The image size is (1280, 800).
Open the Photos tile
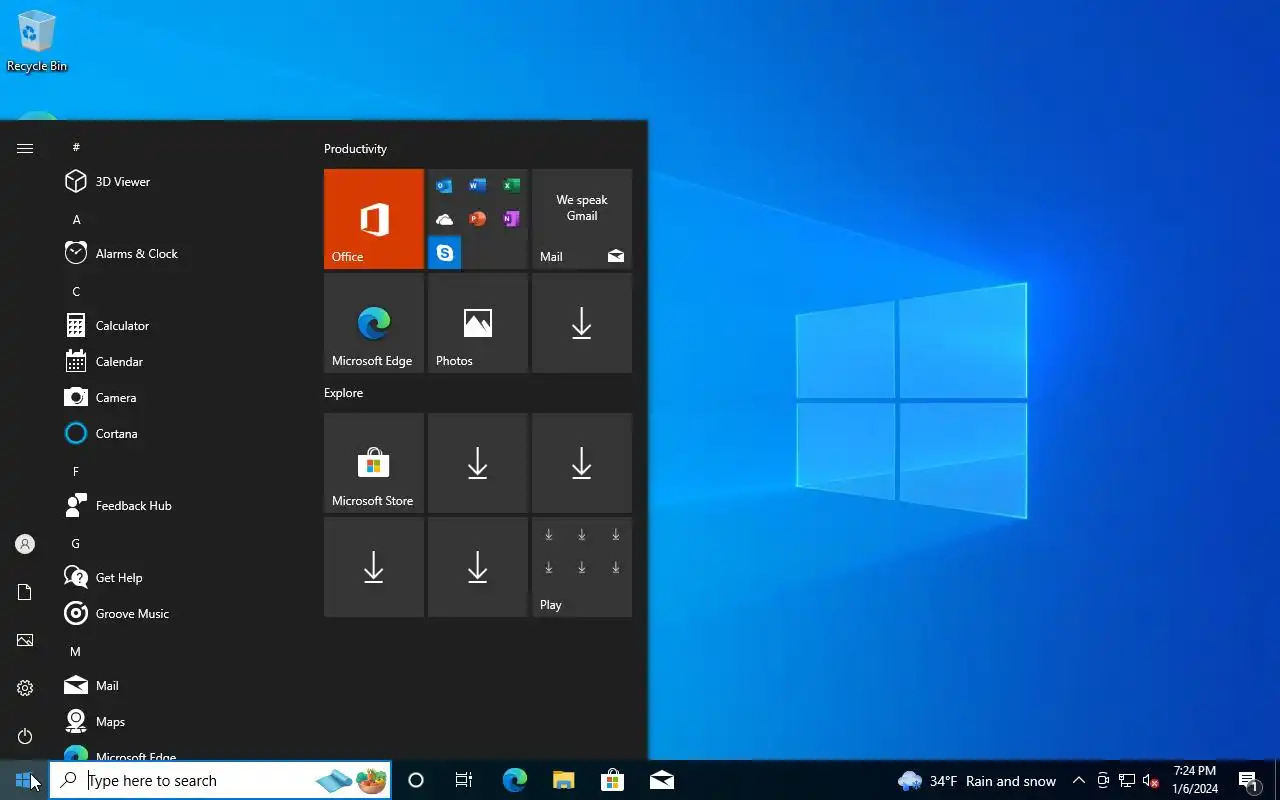click(x=478, y=323)
